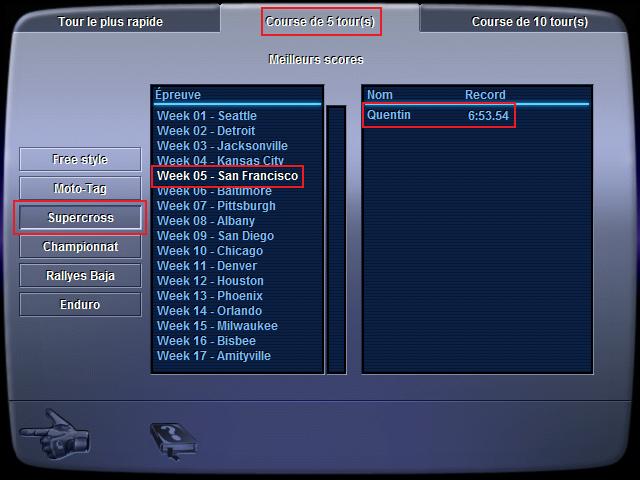Select the Moto-Tag category button
Screen dimensions: 640x480
(80, 188)
